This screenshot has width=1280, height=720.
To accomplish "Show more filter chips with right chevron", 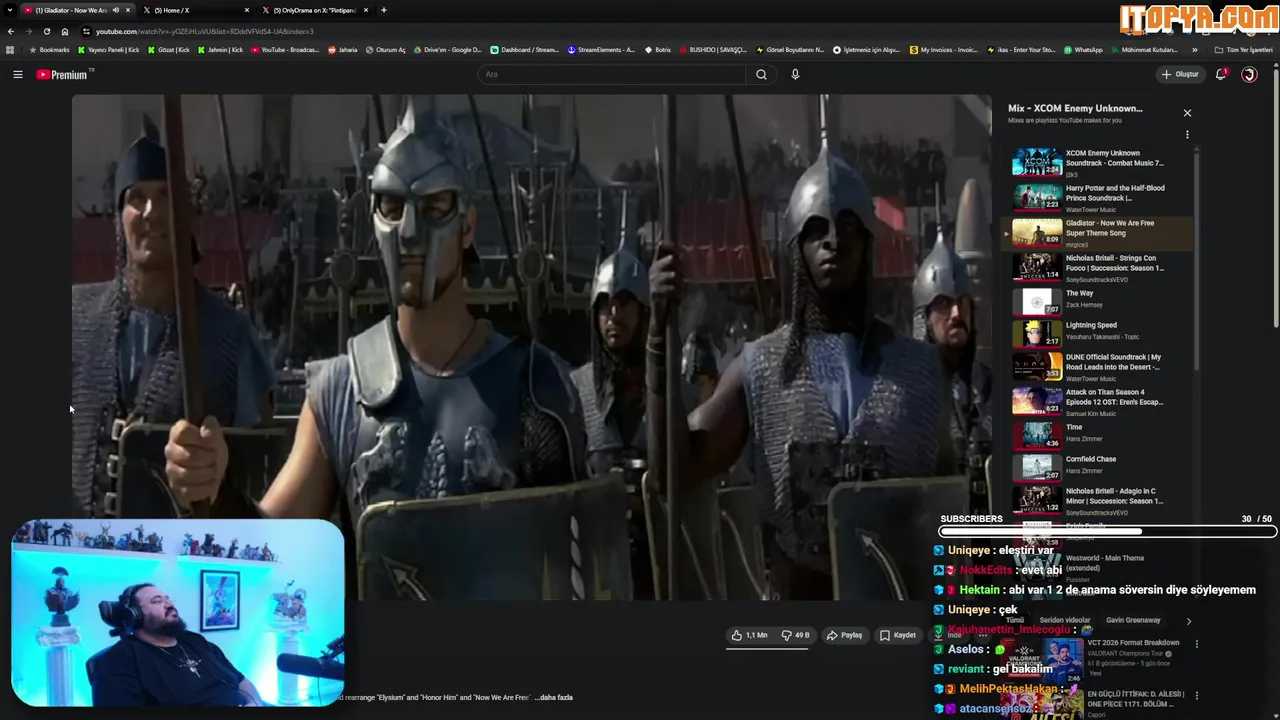I will coord(1188,621).
